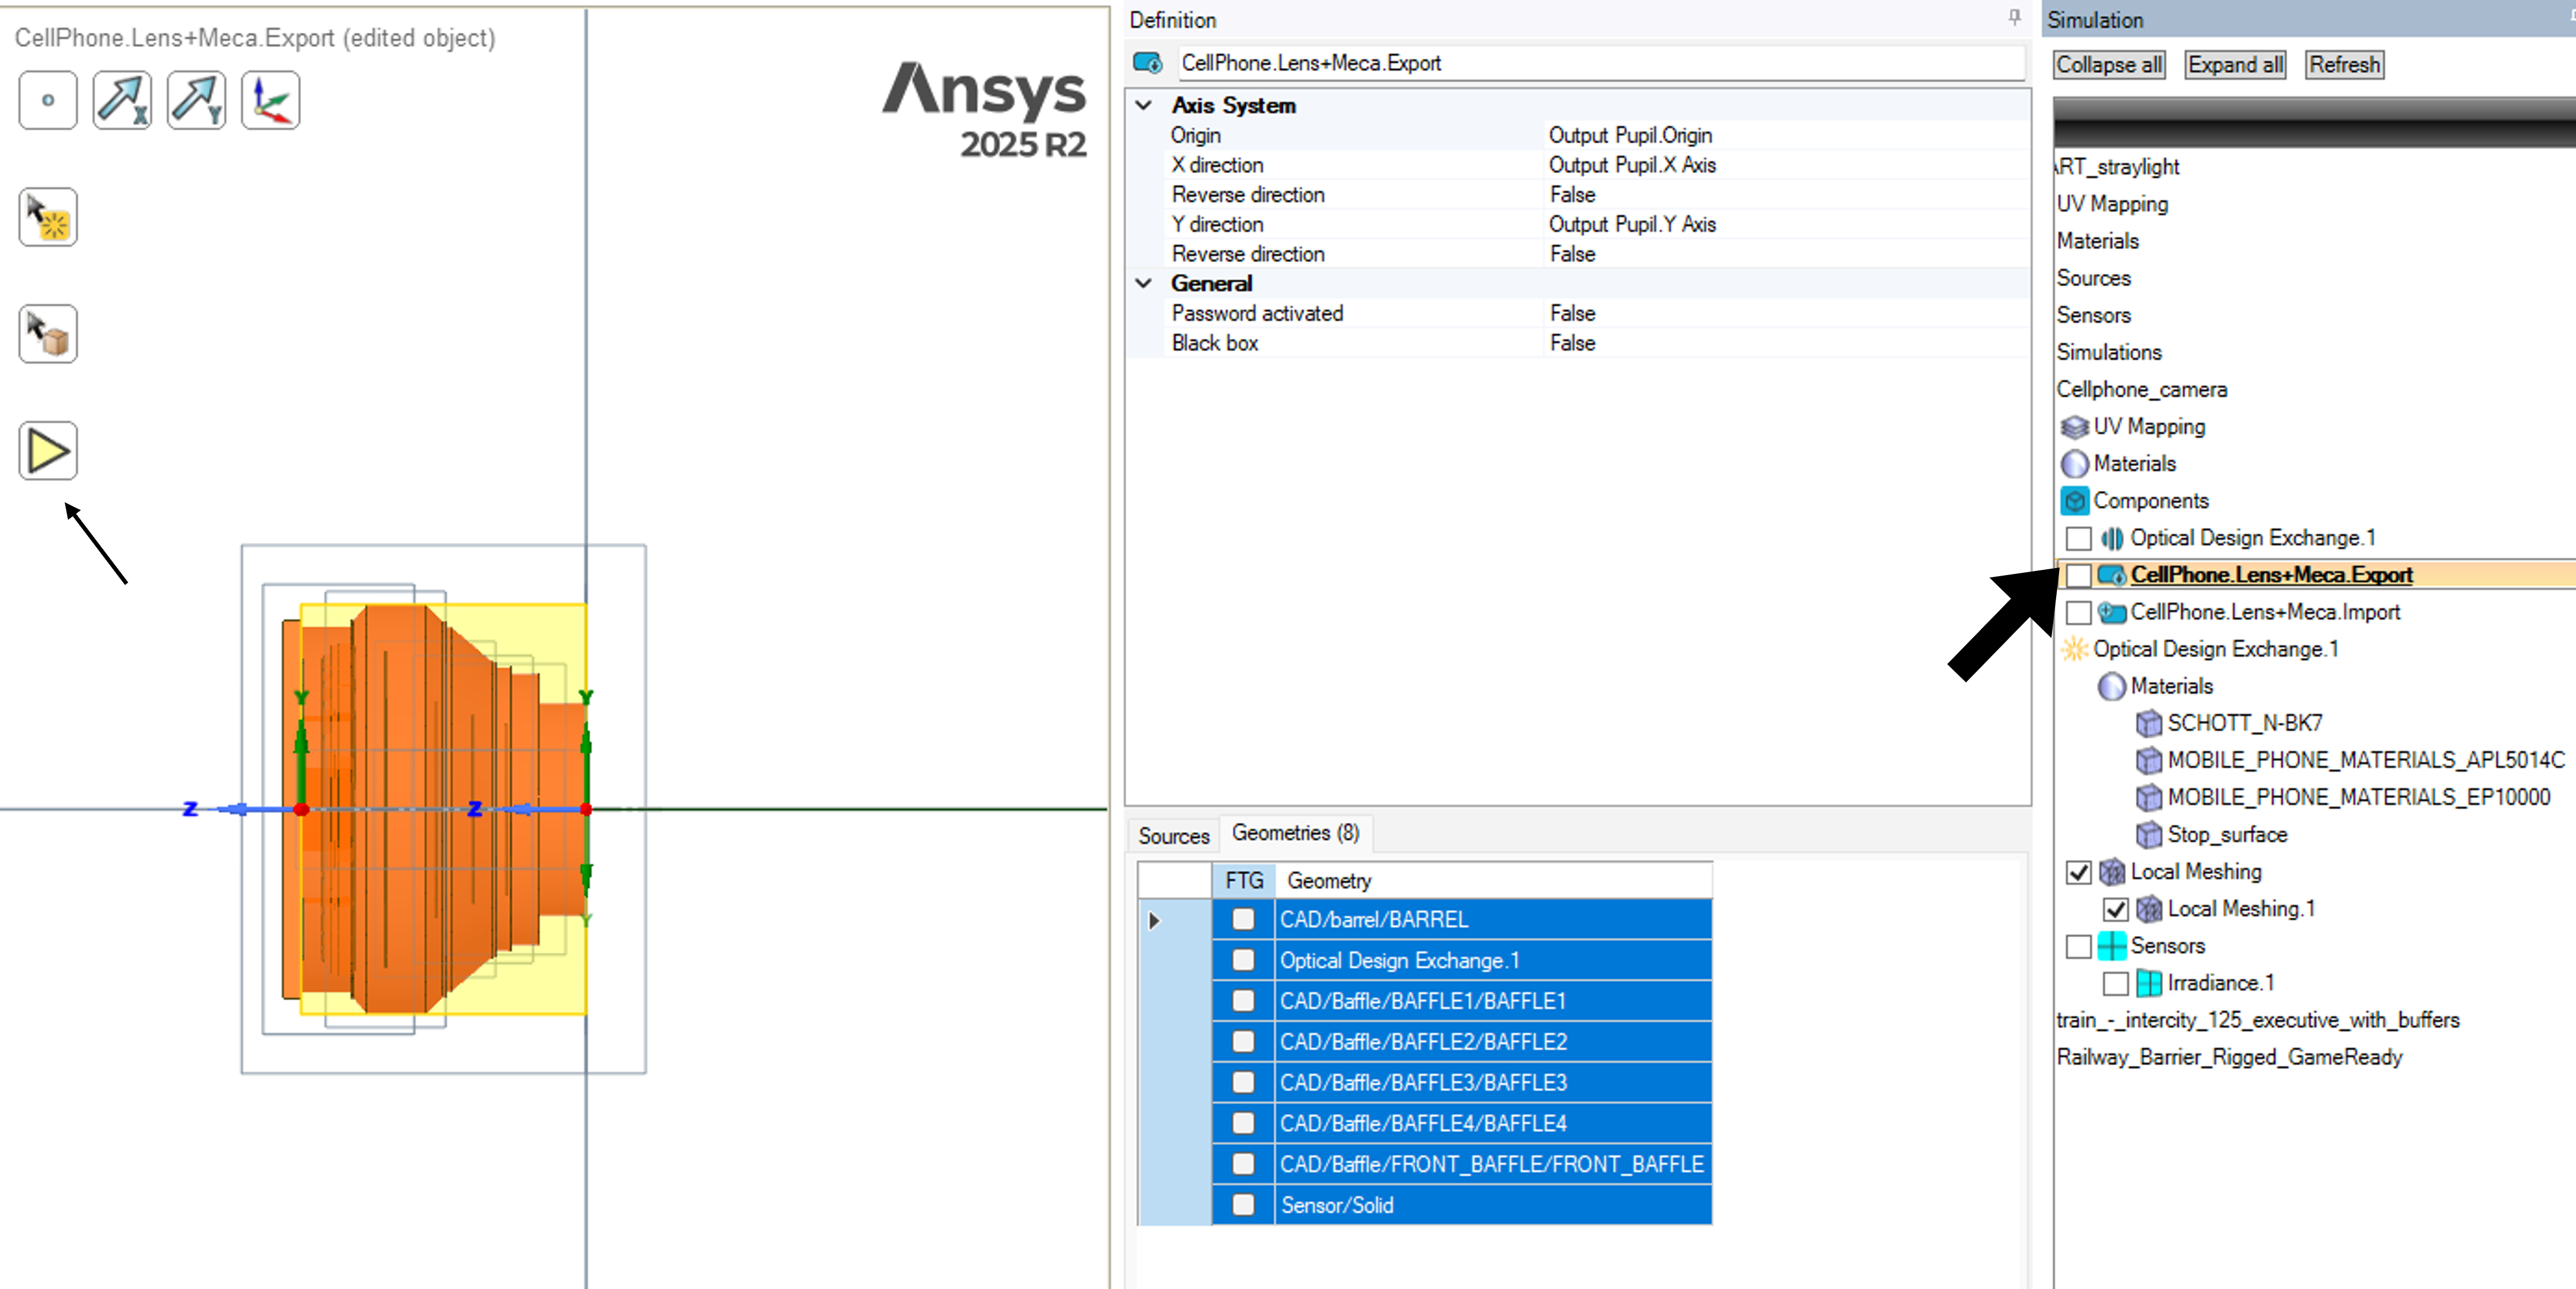2576x1289 pixels.
Task: Select the origin point tool
Action: coord(48,100)
